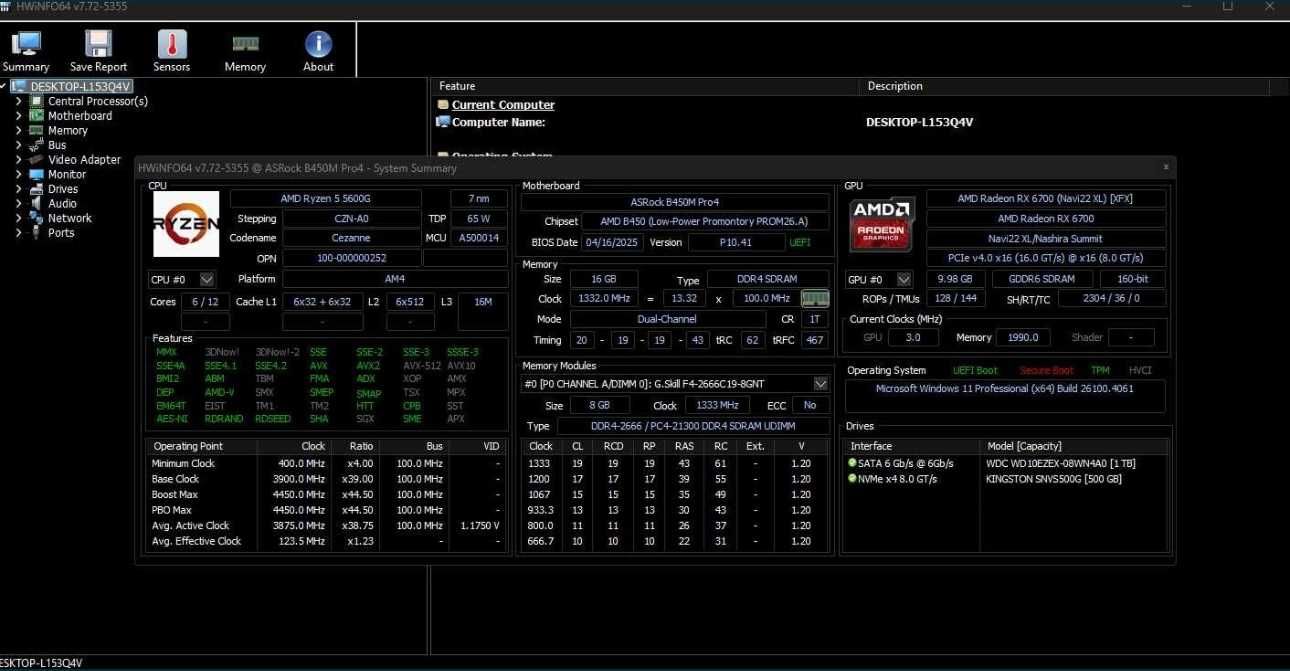Click the Feature column header
This screenshot has height=671, width=1290.
click(x=457, y=86)
